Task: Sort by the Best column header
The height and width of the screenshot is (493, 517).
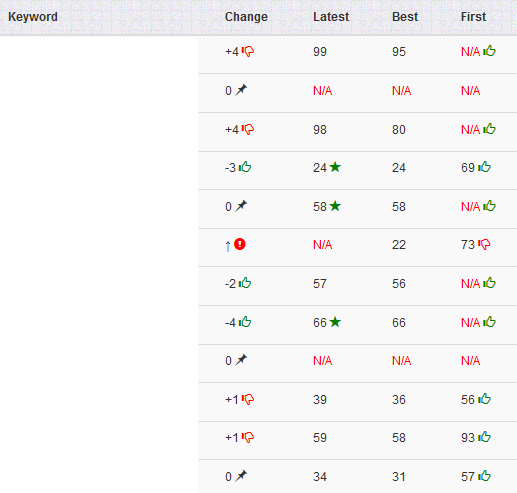Action: (405, 17)
